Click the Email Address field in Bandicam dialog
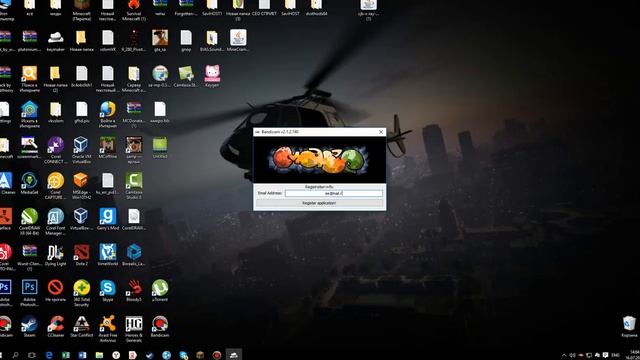The image size is (640, 360). tap(333, 193)
